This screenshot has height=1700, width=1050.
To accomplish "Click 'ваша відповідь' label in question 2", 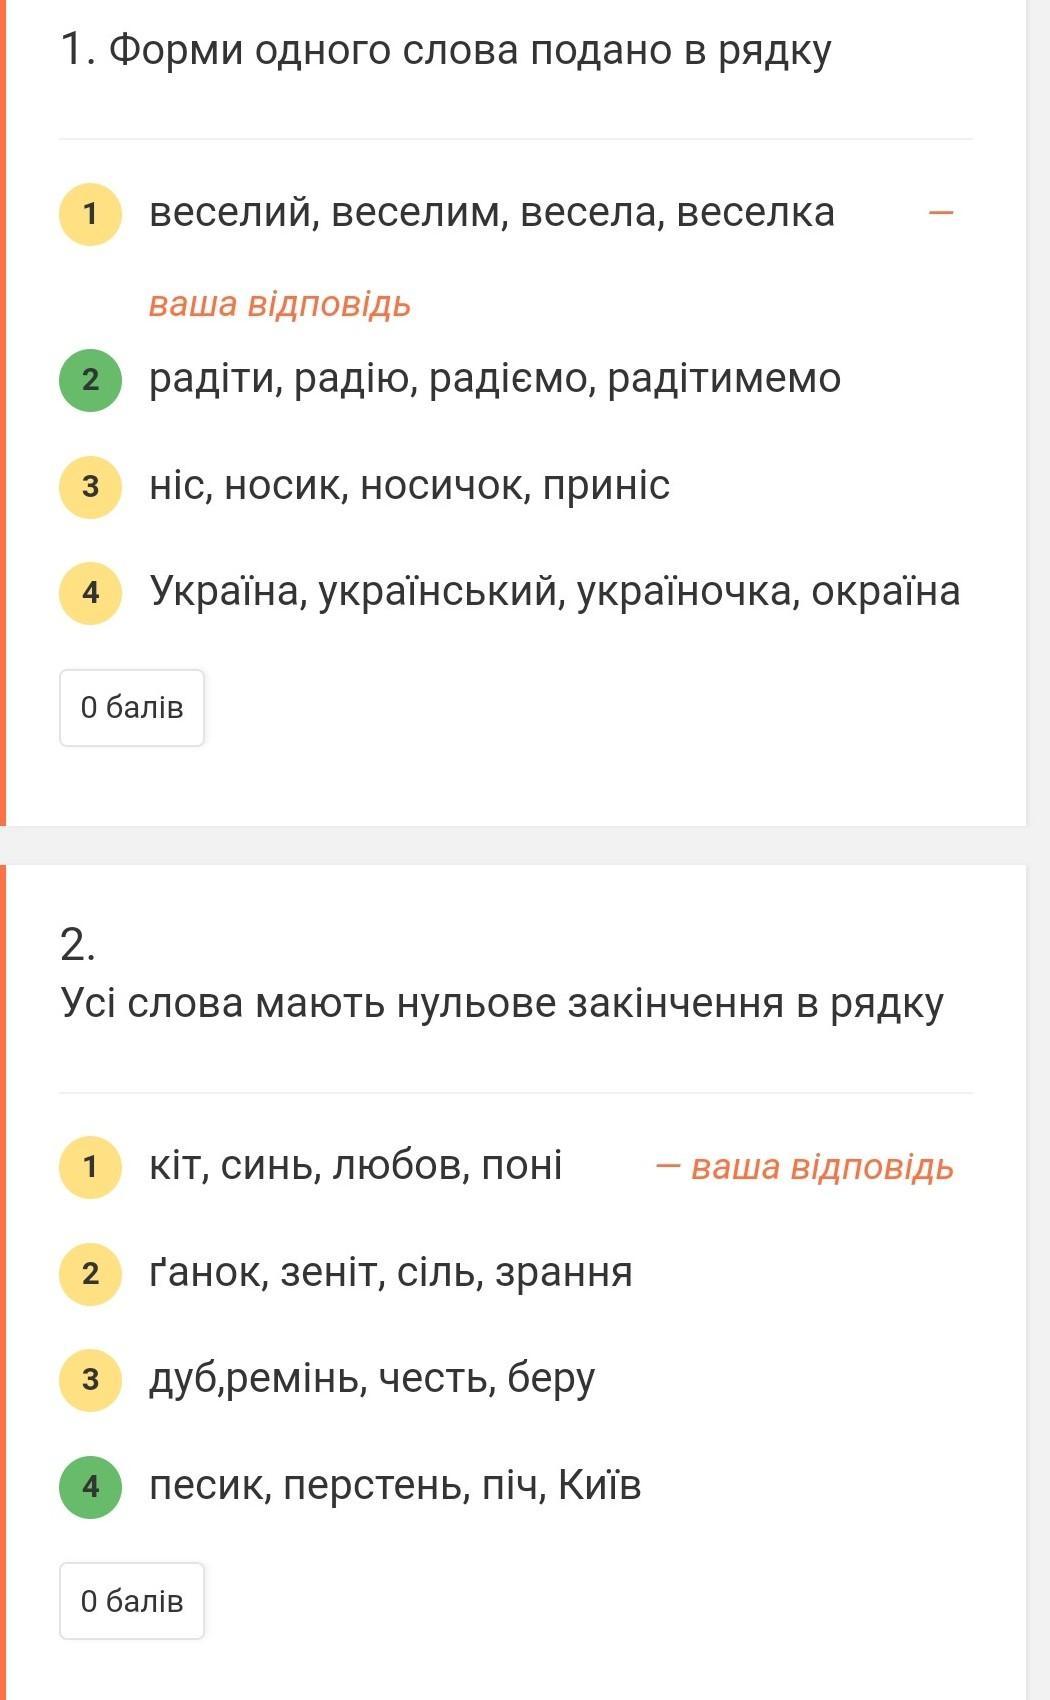I will tap(821, 1167).
